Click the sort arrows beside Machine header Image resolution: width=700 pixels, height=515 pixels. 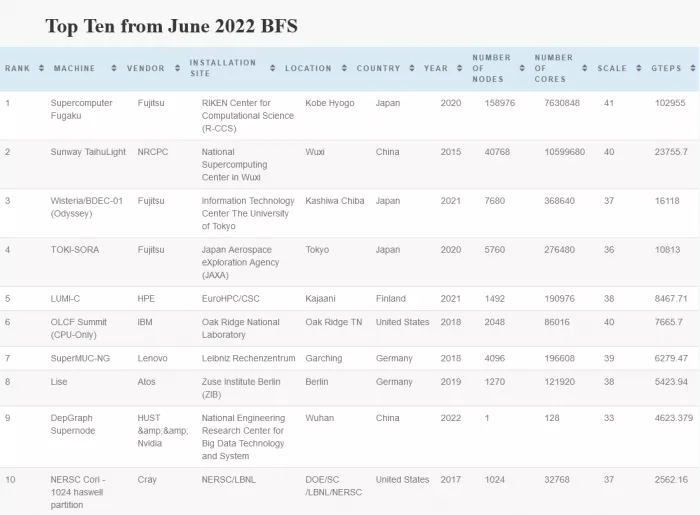(x=114, y=68)
